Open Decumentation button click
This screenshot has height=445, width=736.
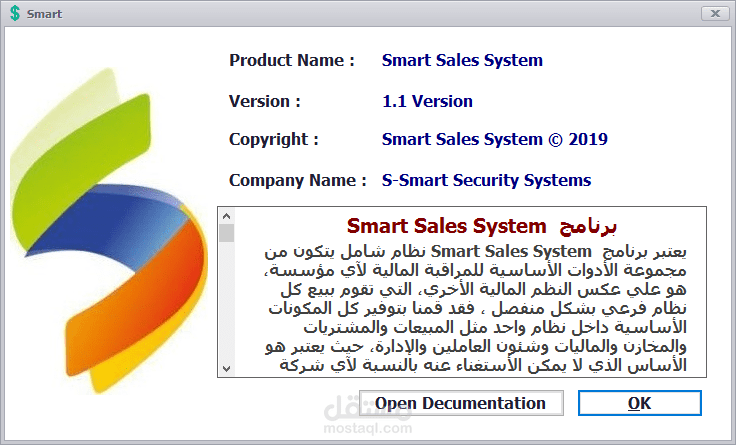(x=461, y=403)
